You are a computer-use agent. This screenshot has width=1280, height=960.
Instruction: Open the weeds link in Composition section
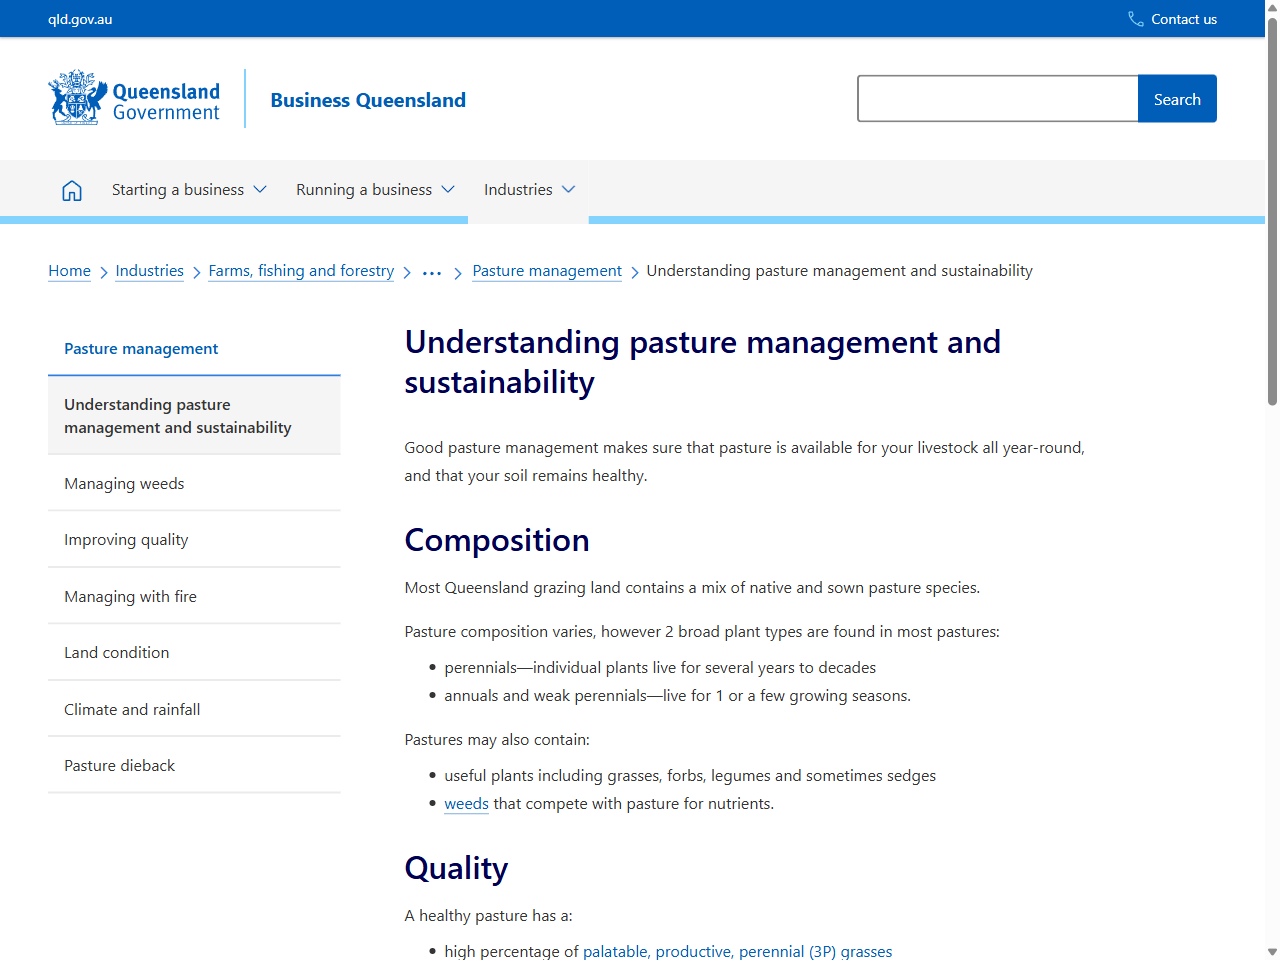click(x=466, y=803)
